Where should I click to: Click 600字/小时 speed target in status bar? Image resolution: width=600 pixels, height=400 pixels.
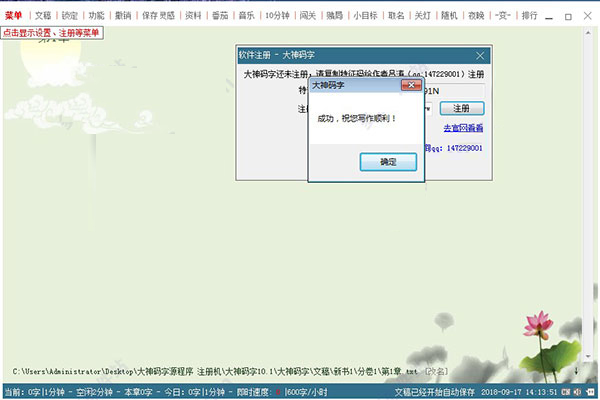[x=306, y=392]
